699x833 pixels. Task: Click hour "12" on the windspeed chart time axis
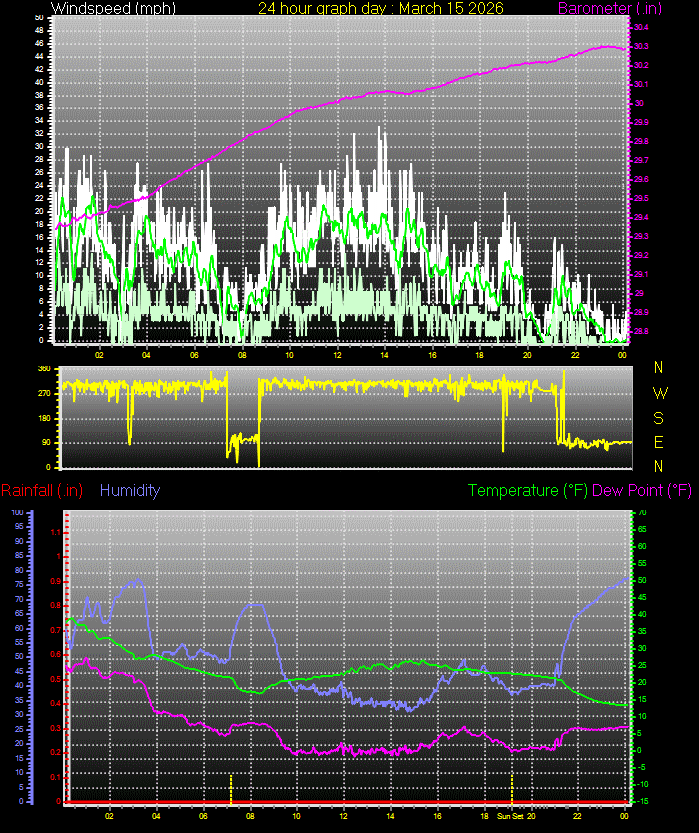tap(338, 355)
